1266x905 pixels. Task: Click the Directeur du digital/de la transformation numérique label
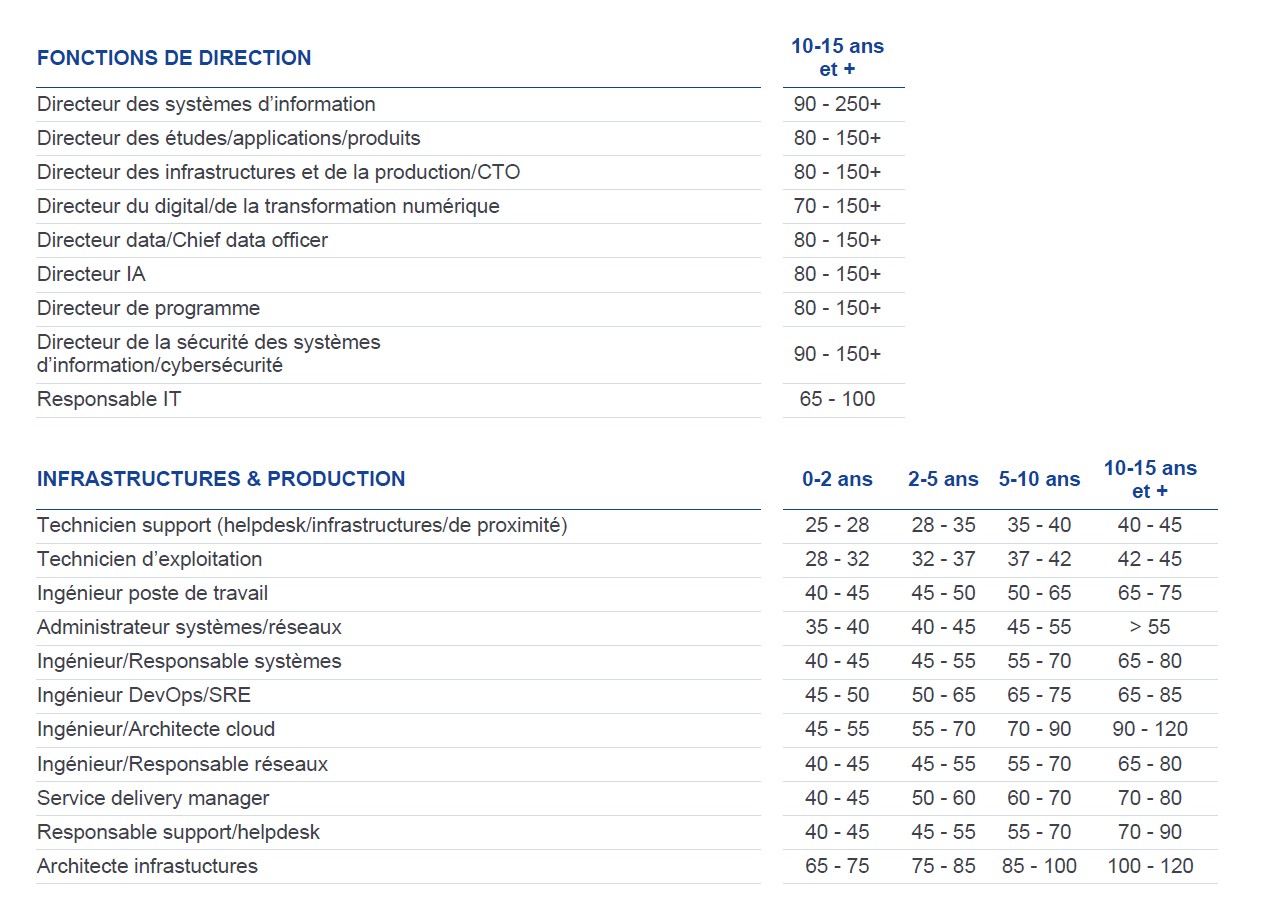267,206
